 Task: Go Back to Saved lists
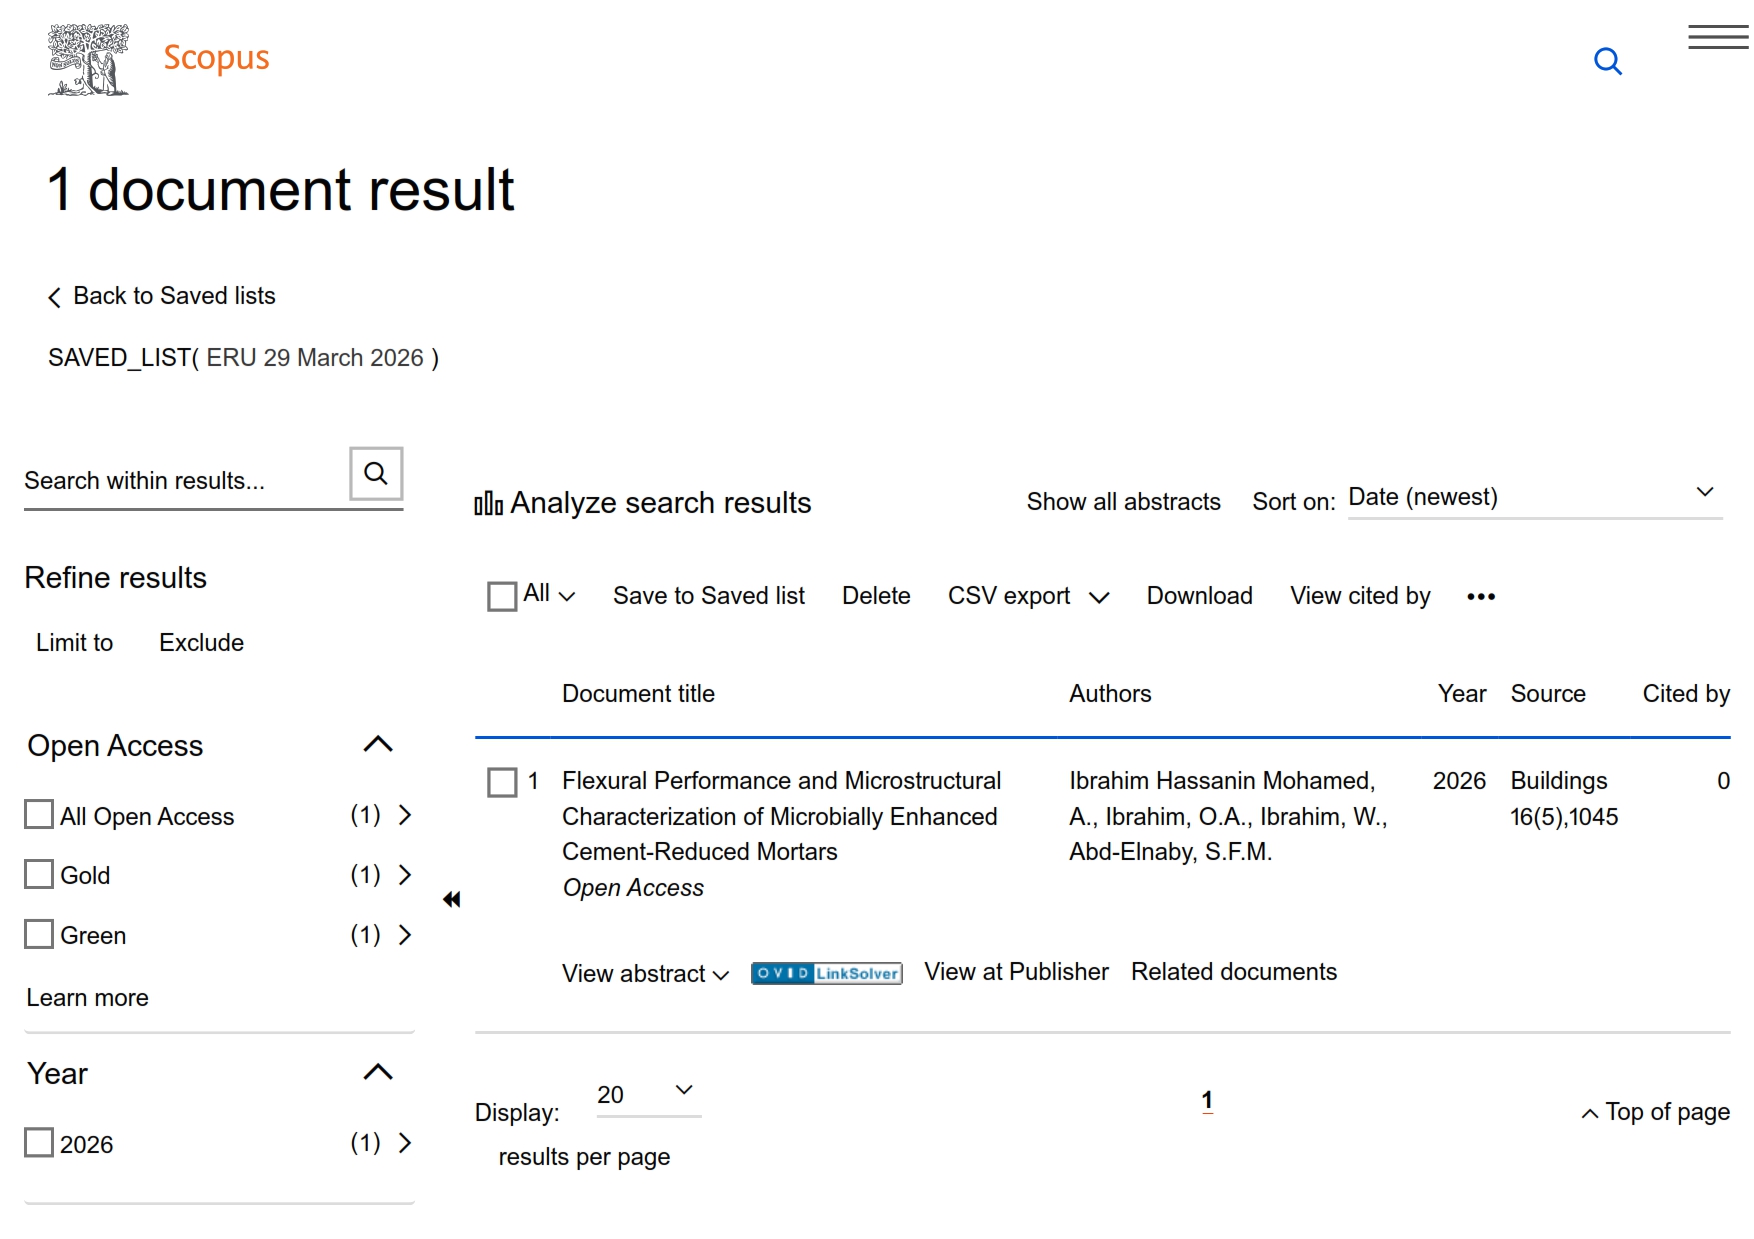point(162,297)
